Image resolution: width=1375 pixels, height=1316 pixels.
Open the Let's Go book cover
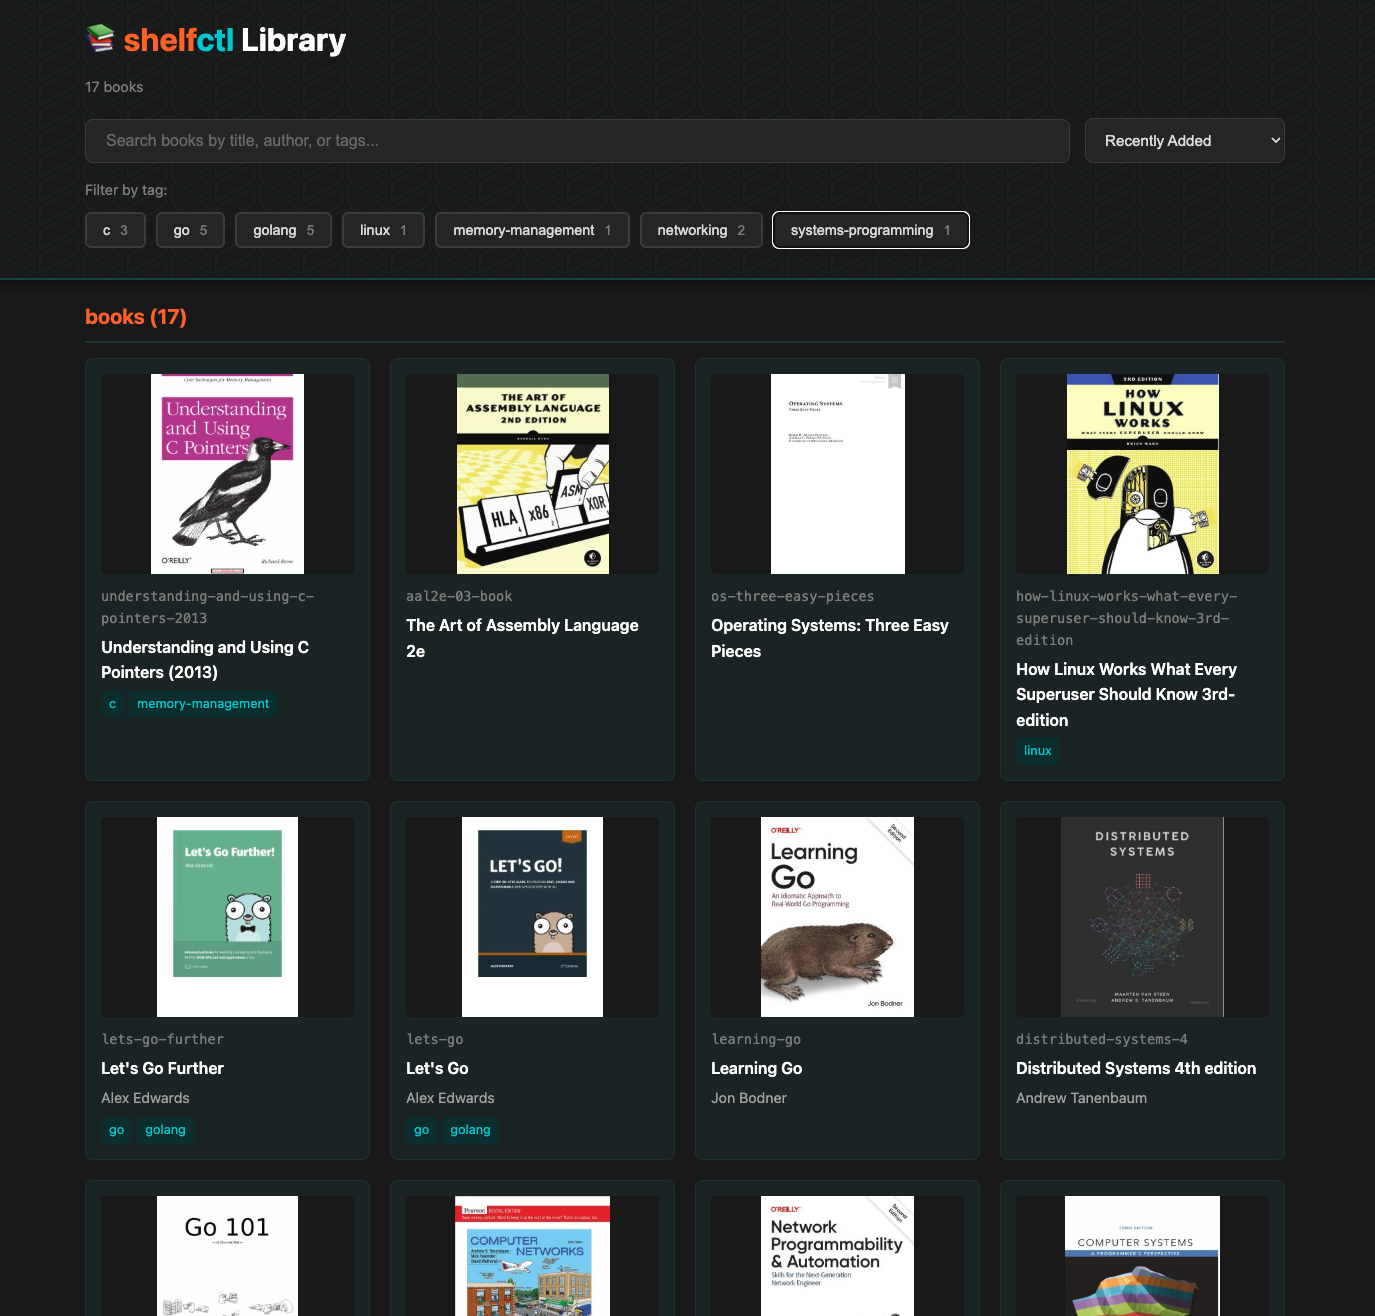pos(532,917)
